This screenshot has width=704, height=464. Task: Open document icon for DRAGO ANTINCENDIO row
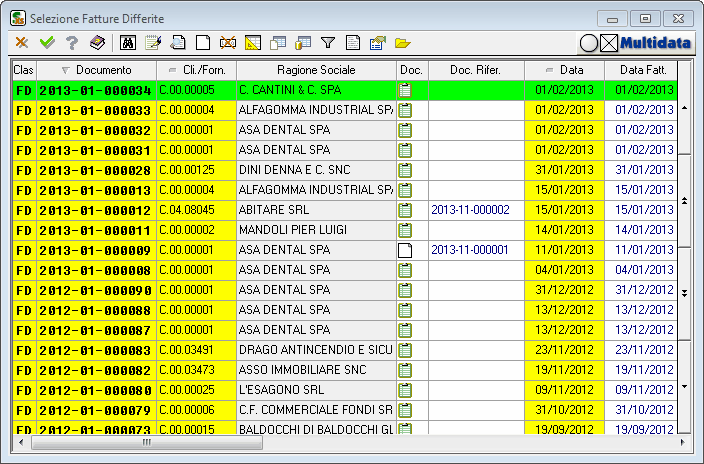click(405, 350)
